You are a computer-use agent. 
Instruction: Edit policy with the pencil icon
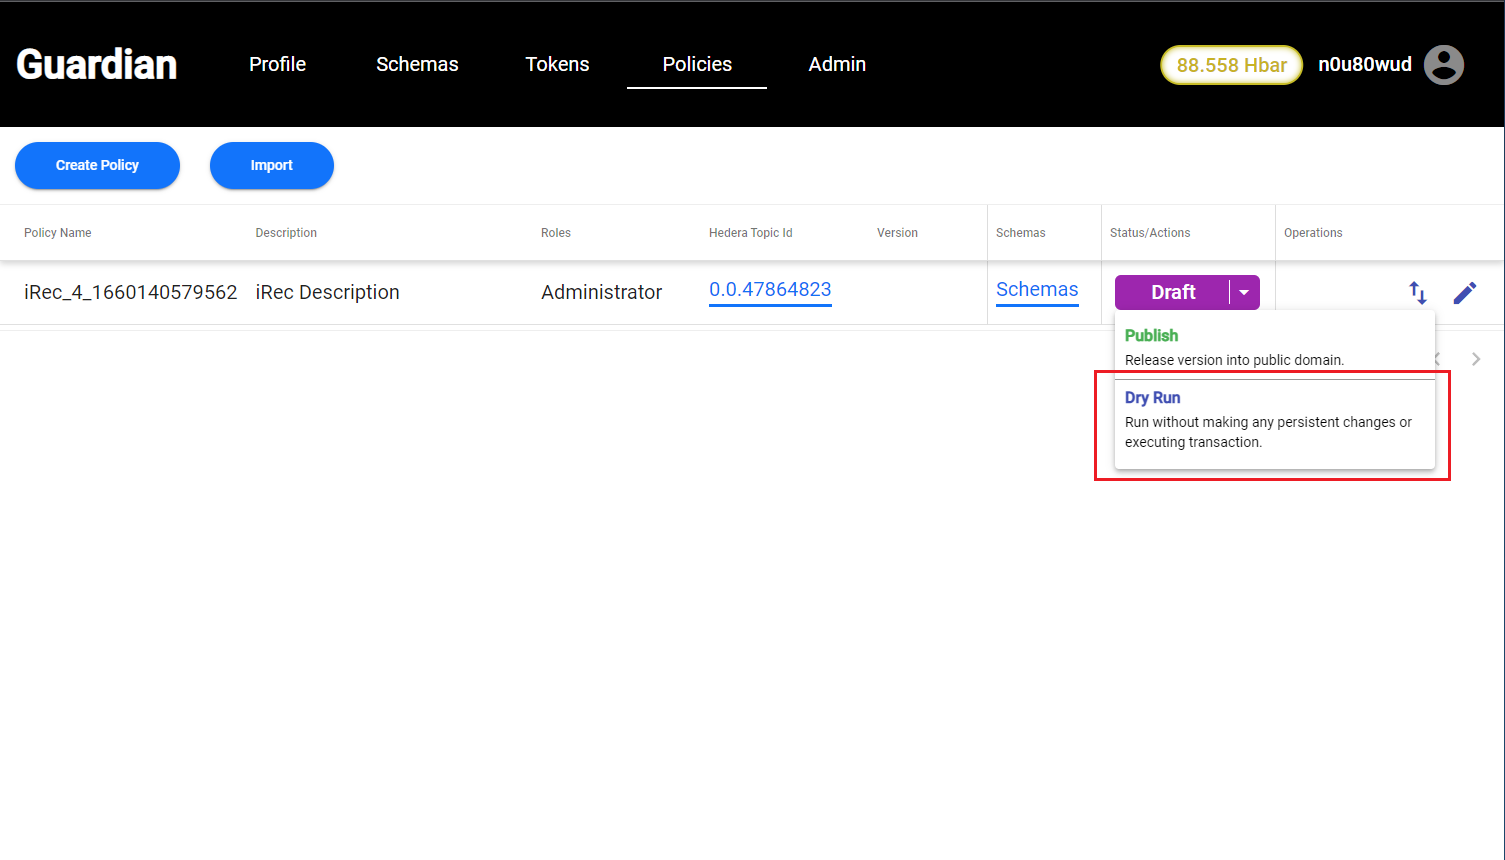pos(1465,293)
